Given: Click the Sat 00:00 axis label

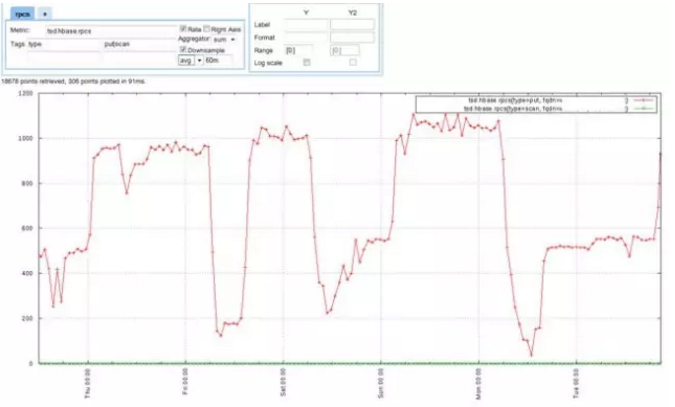Looking at the screenshot, I should click(283, 382).
